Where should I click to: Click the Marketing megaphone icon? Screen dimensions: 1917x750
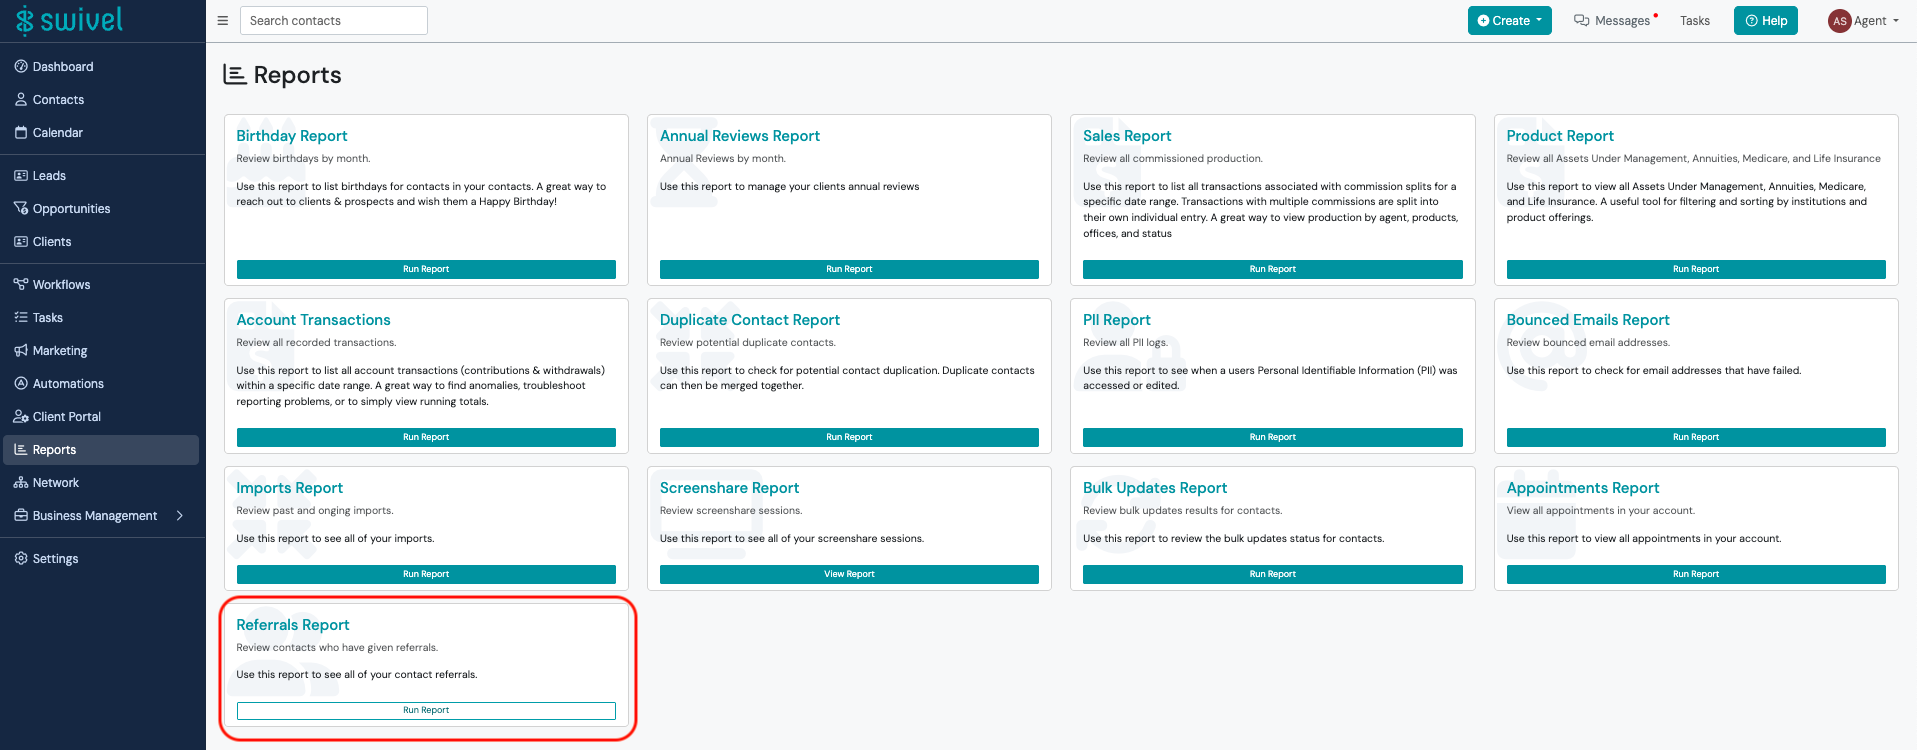click(21, 351)
